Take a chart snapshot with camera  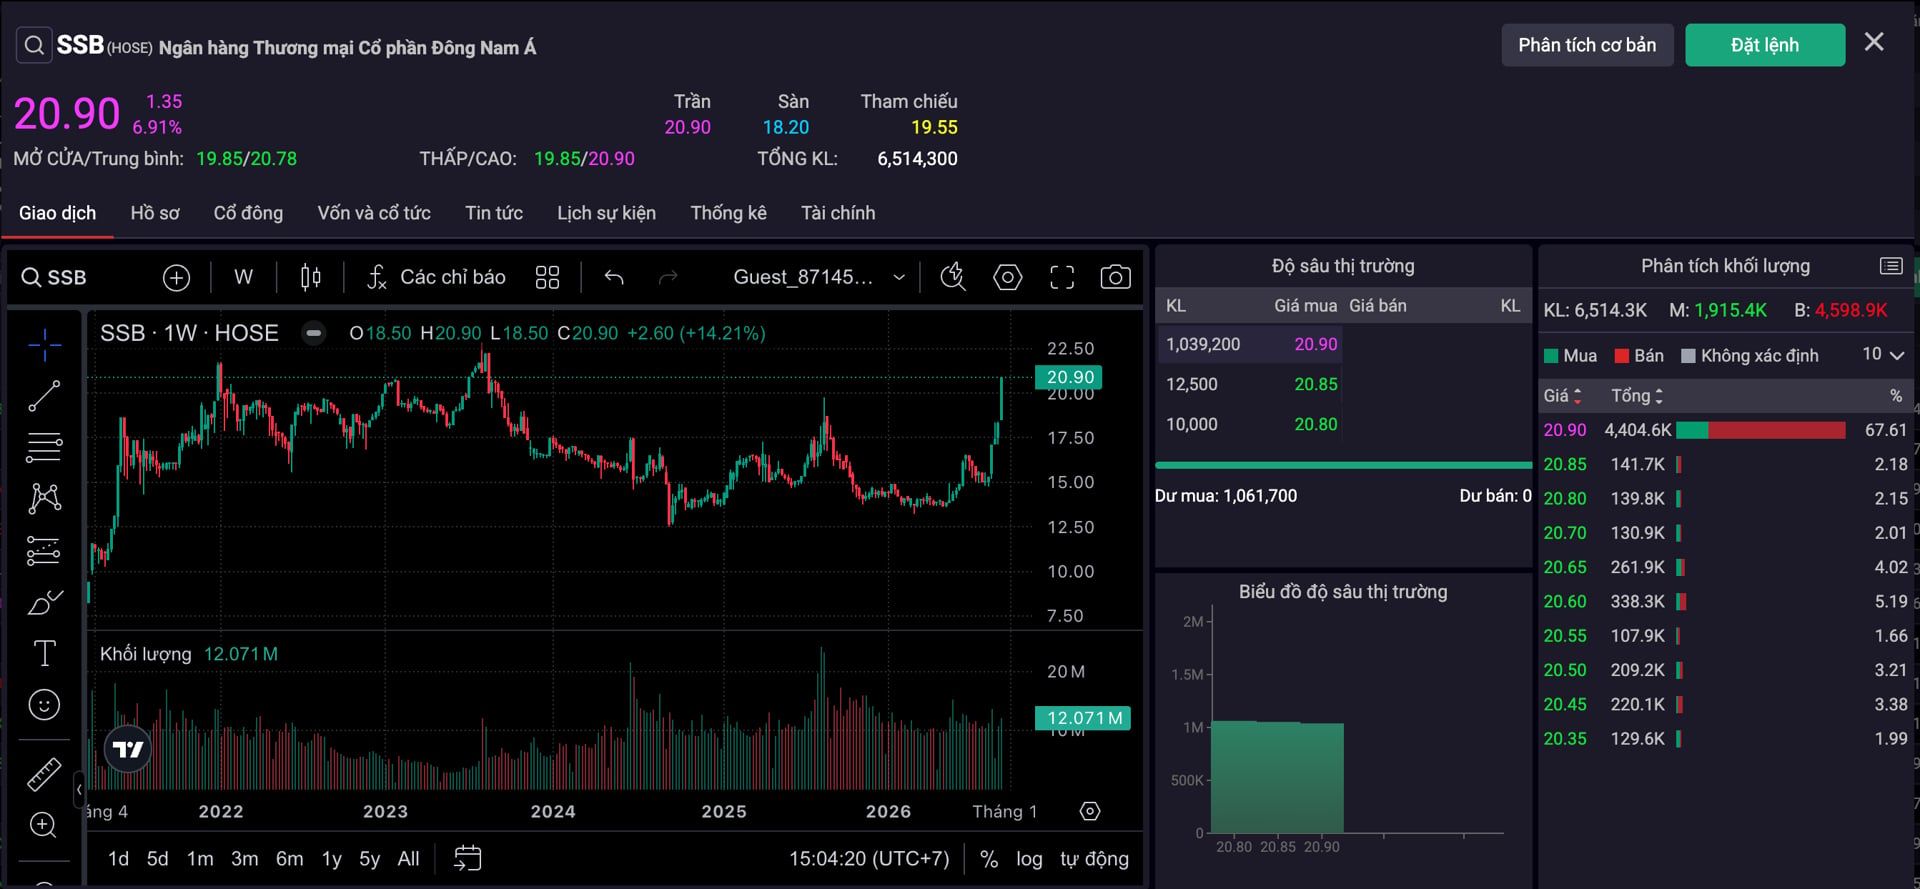[x=1115, y=277]
